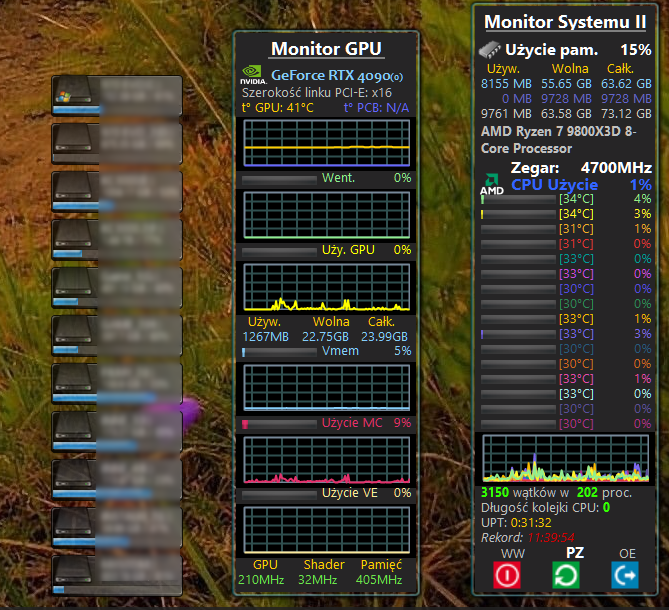This screenshot has width=669, height=610.
Task: Click the 63.58 GB value
Action: [x=566, y=114]
